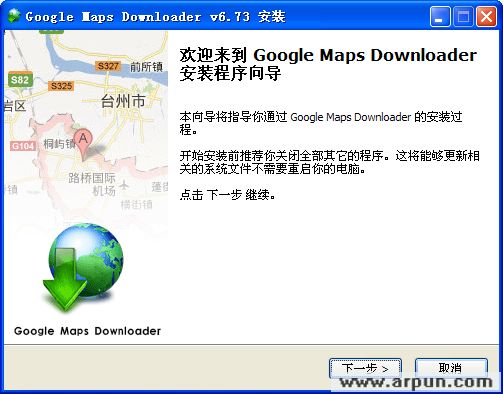Click the globe with green download arrow logo
The width and height of the screenshot is (503, 394).
point(83,267)
